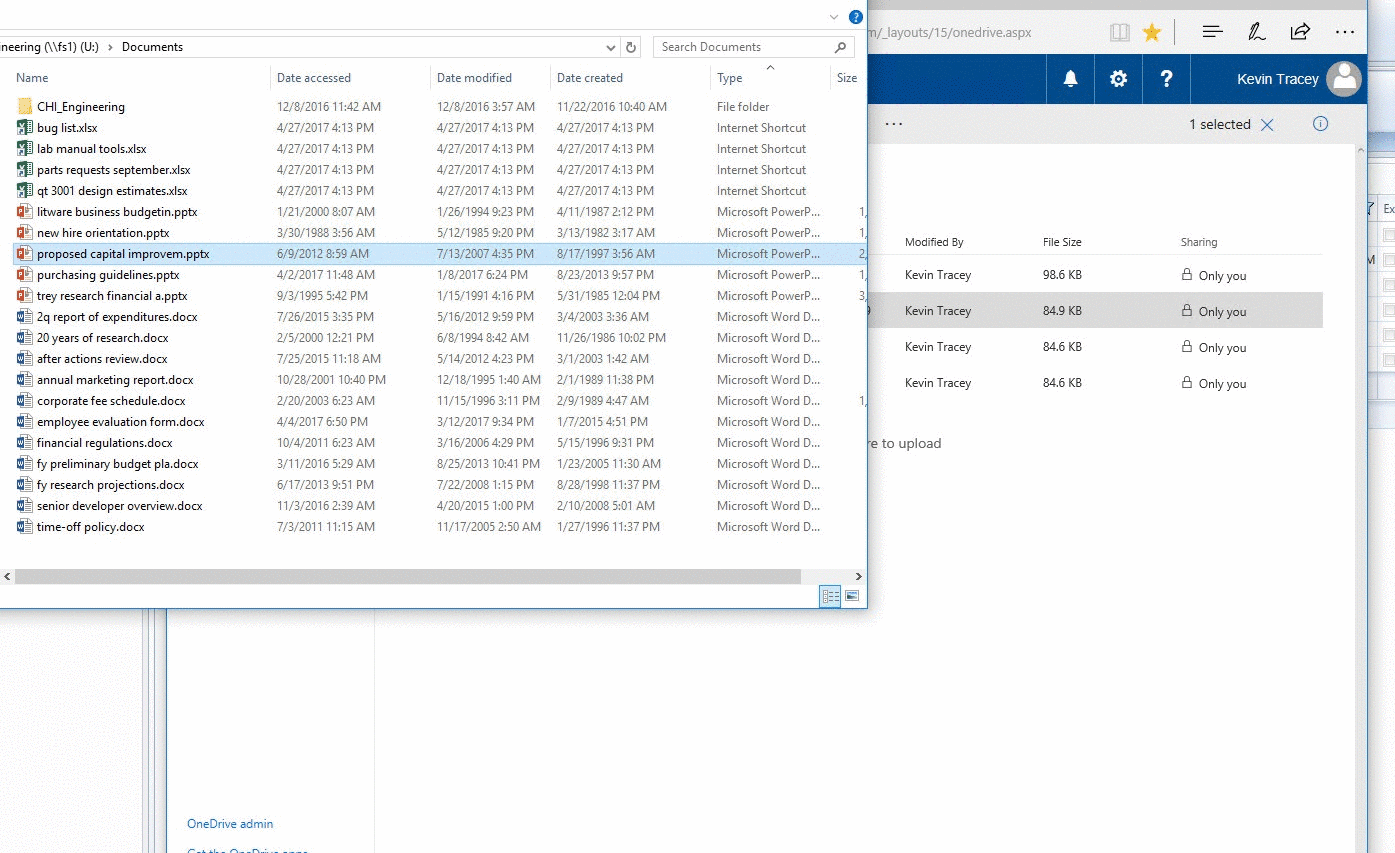This screenshot has height=853, width=1395.
Task: Open File Explorer help question mark icon
Action: click(856, 17)
